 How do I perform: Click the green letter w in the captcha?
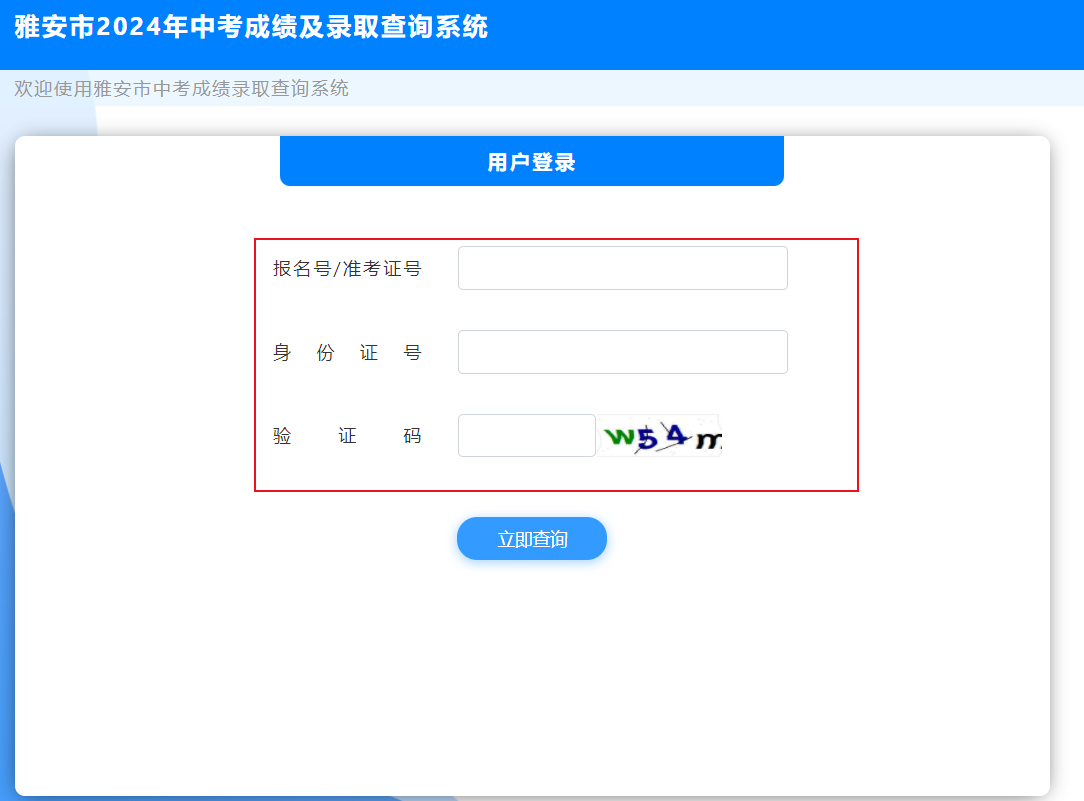(620, 437)
